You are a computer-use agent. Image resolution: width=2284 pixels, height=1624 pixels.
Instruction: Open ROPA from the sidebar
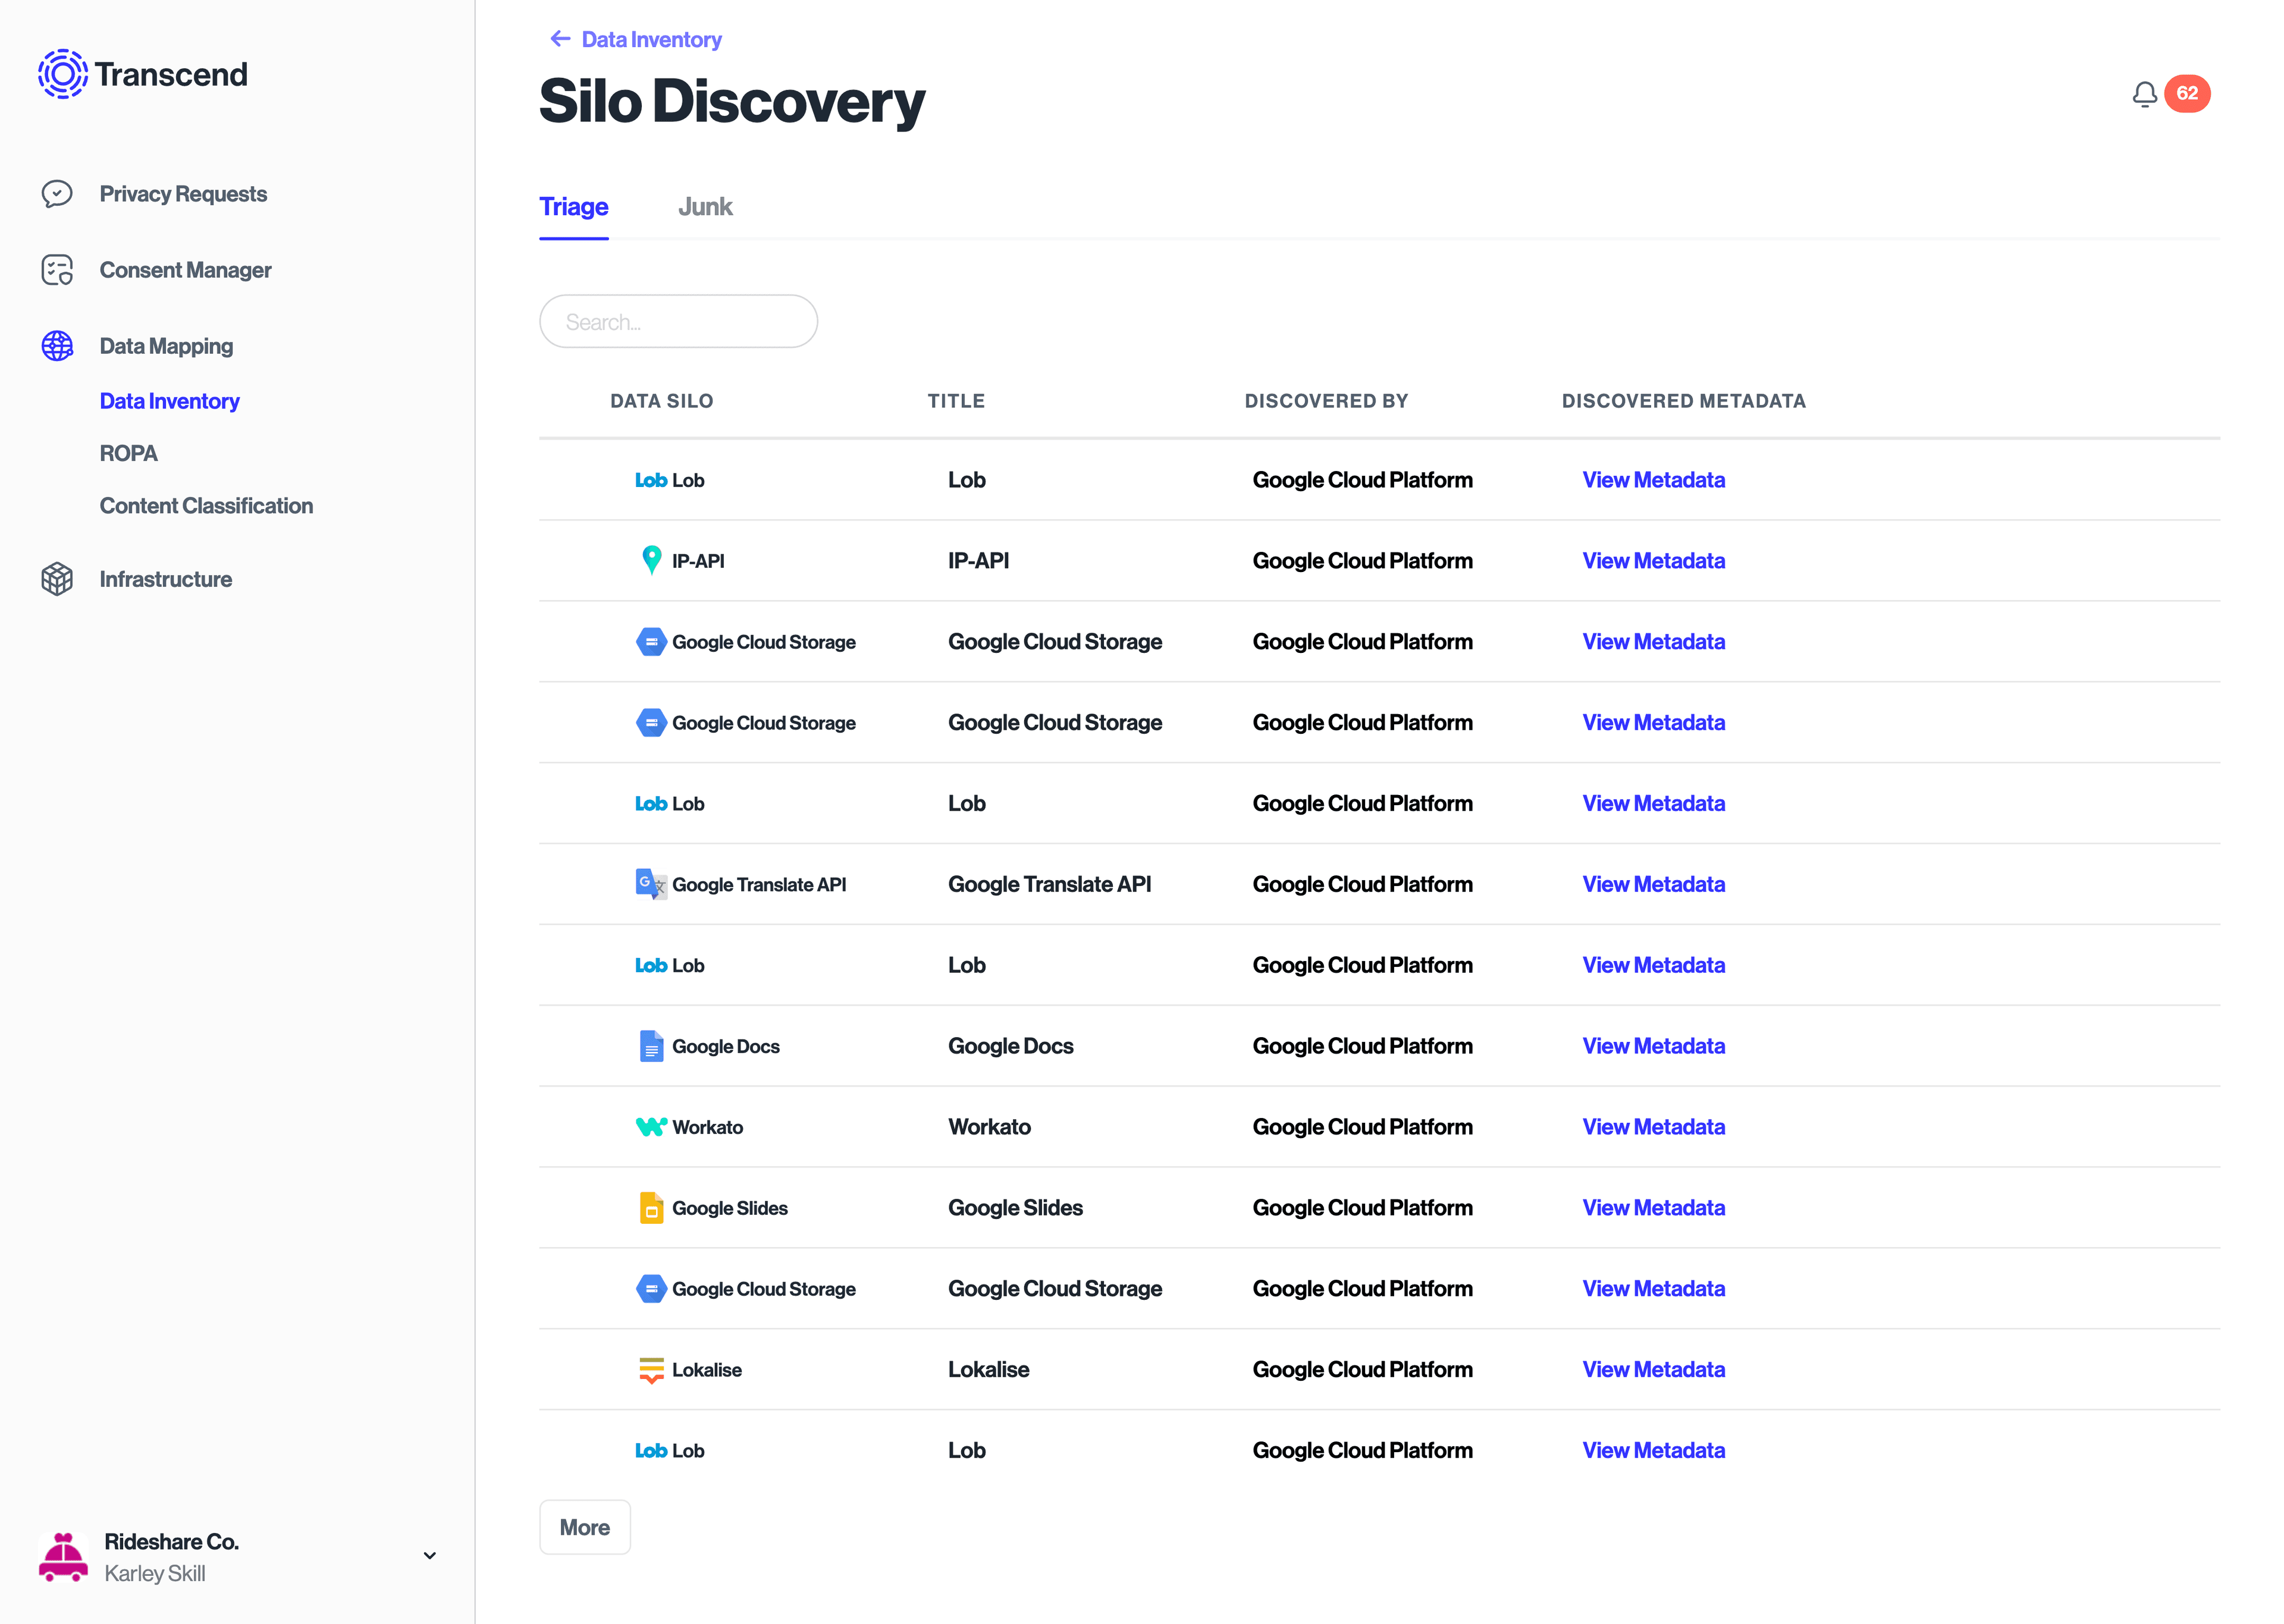(x=128, y=452)
